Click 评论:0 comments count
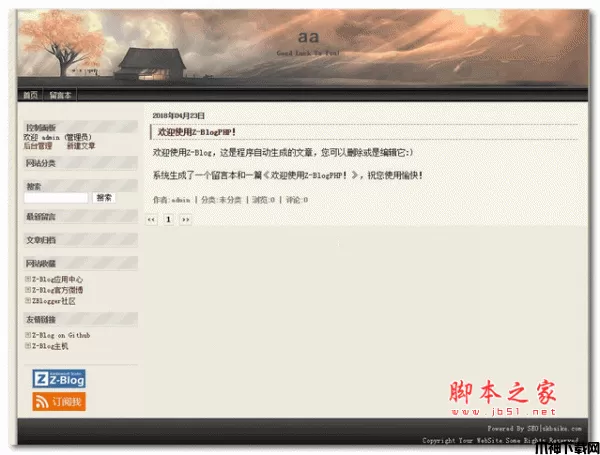The image size is (600, 455). click(x=297, y=200)
